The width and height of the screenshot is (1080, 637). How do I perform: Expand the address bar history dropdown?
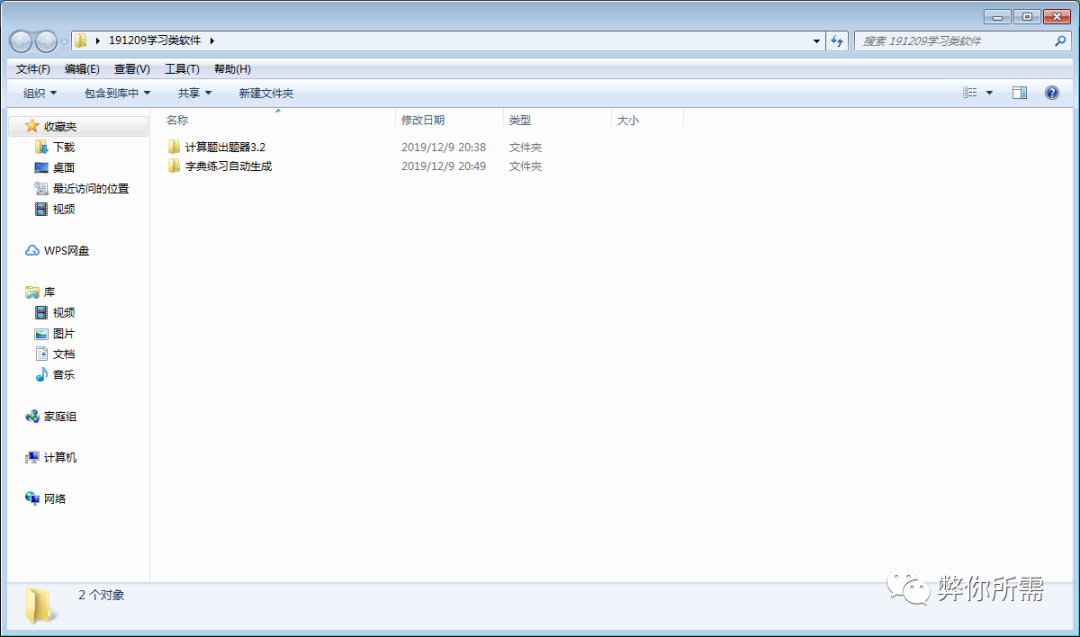pyautogui.click(x=817, y=41)
